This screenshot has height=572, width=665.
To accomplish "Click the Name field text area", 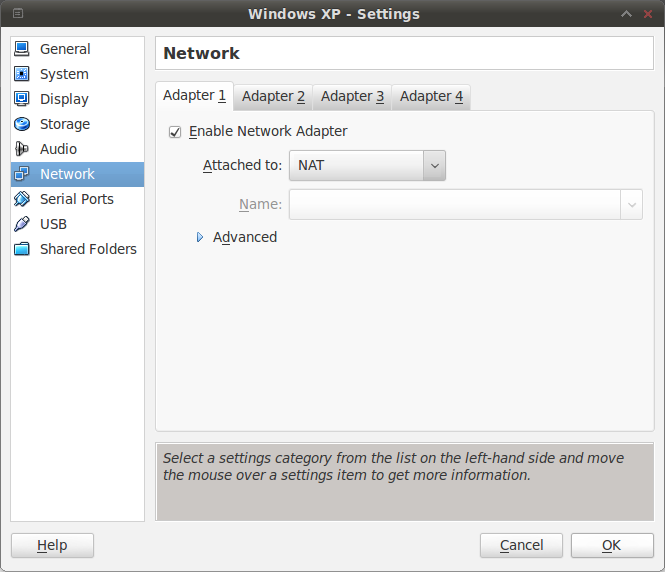I will click(455, 204).
